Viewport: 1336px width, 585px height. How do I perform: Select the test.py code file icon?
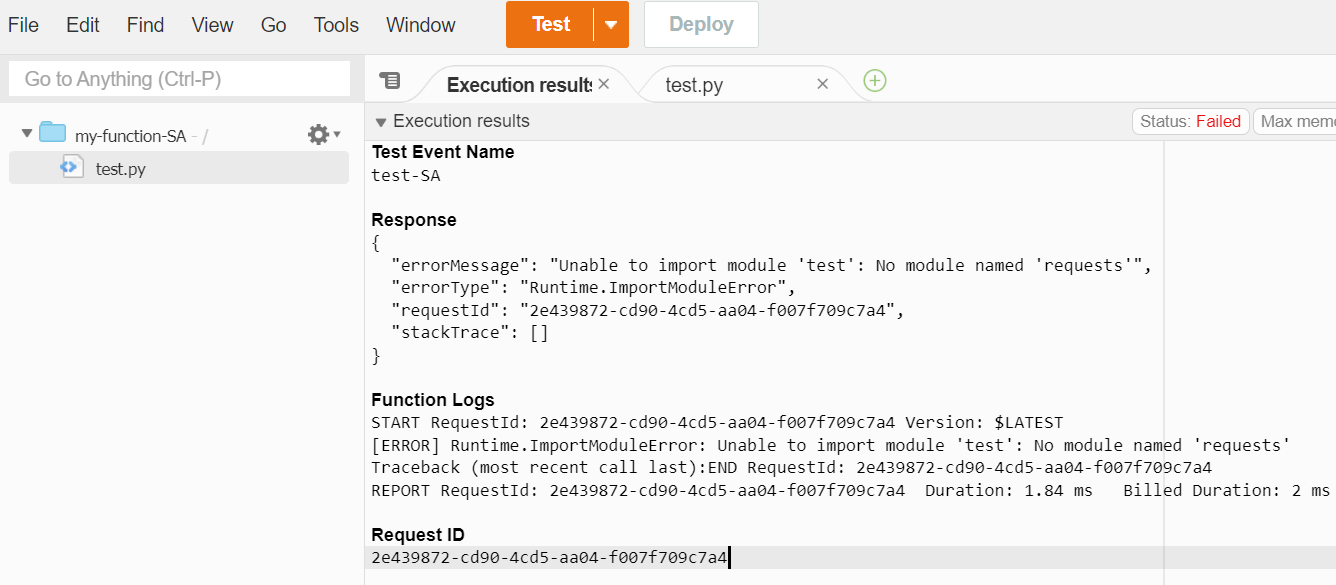(x=71, y=168)
